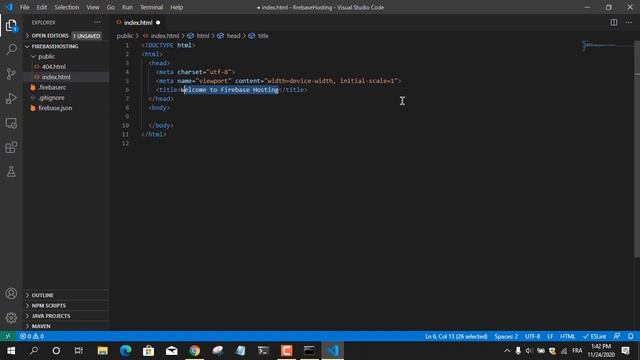Open the Edit menu
This screenshot has width=640, height=360.
(42, 7)
